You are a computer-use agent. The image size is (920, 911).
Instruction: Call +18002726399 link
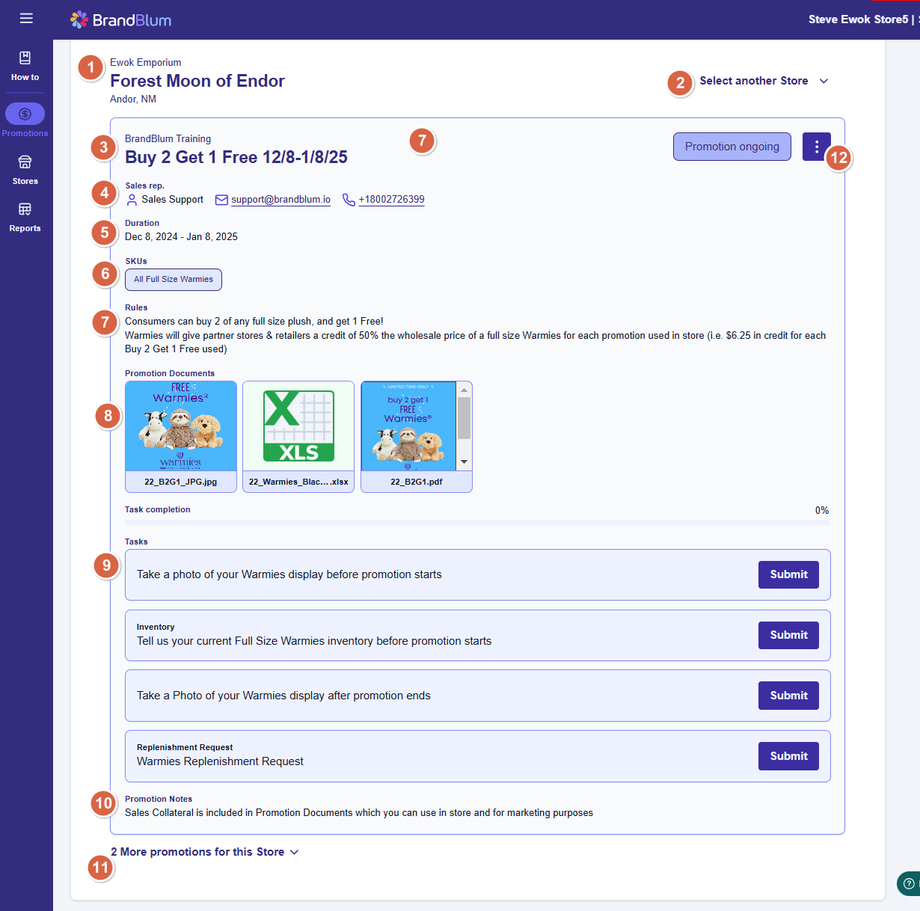391,199
